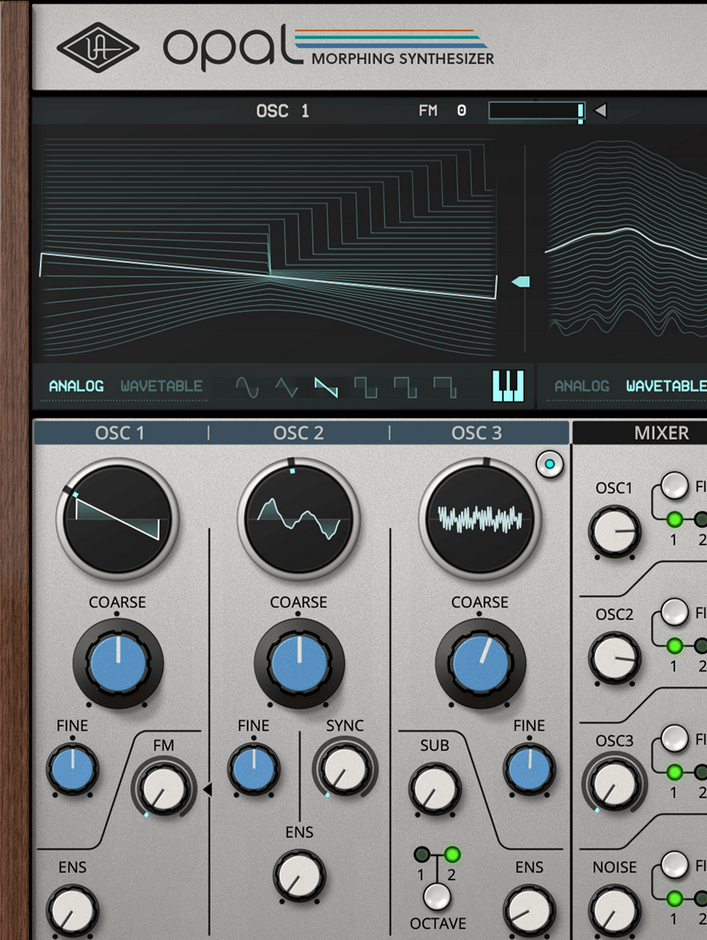Switch oscillator 1 to ANALOG mode

(76, 386)
